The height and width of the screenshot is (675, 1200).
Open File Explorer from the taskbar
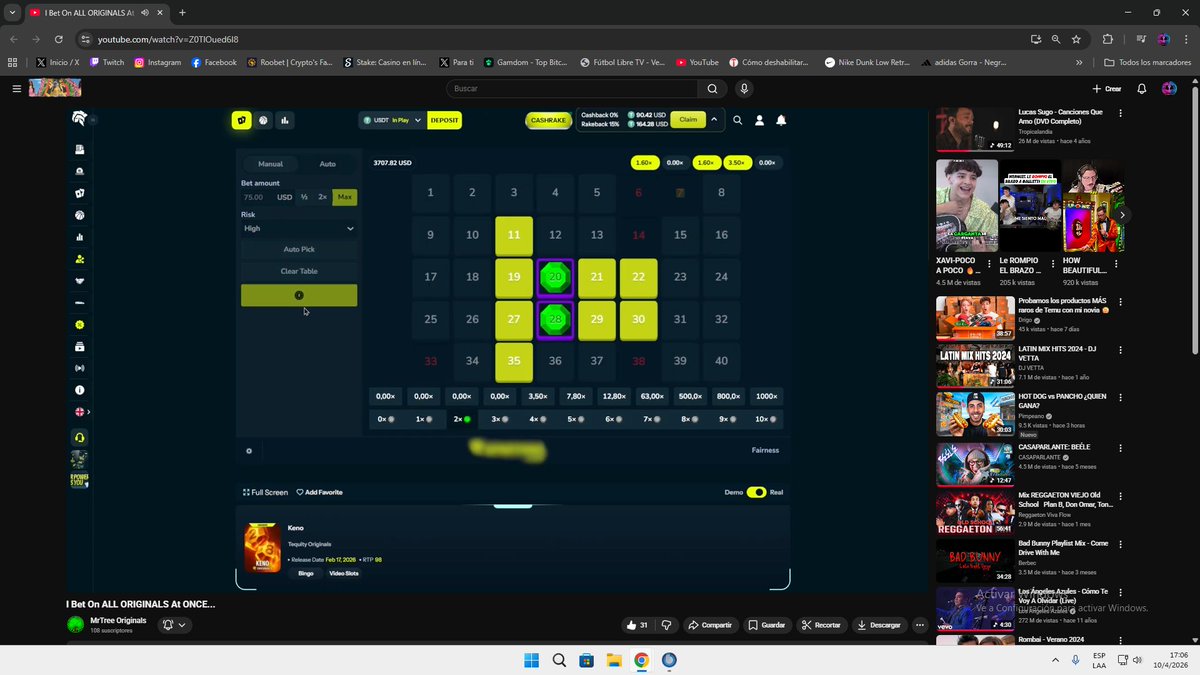614,660
